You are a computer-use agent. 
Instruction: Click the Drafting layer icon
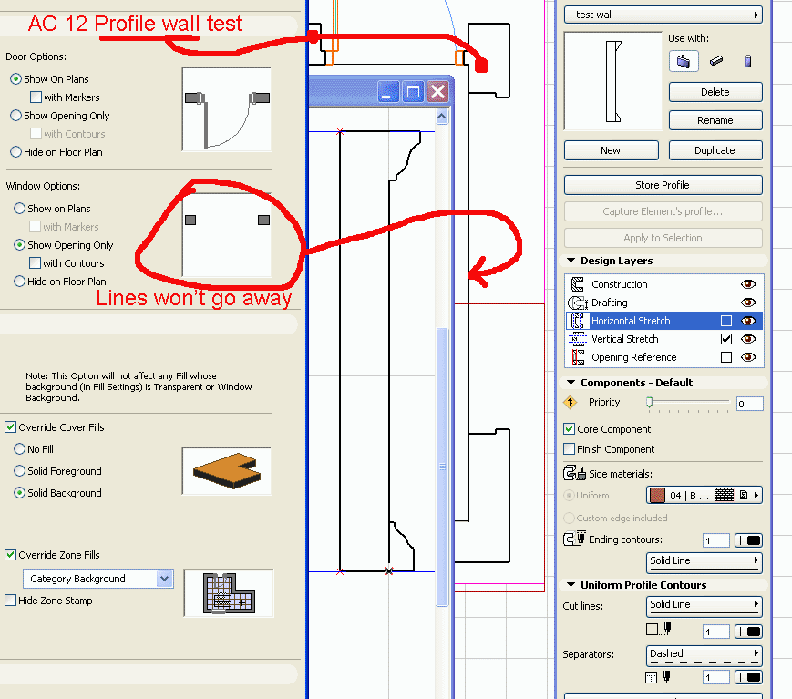(x=577, y=303)
